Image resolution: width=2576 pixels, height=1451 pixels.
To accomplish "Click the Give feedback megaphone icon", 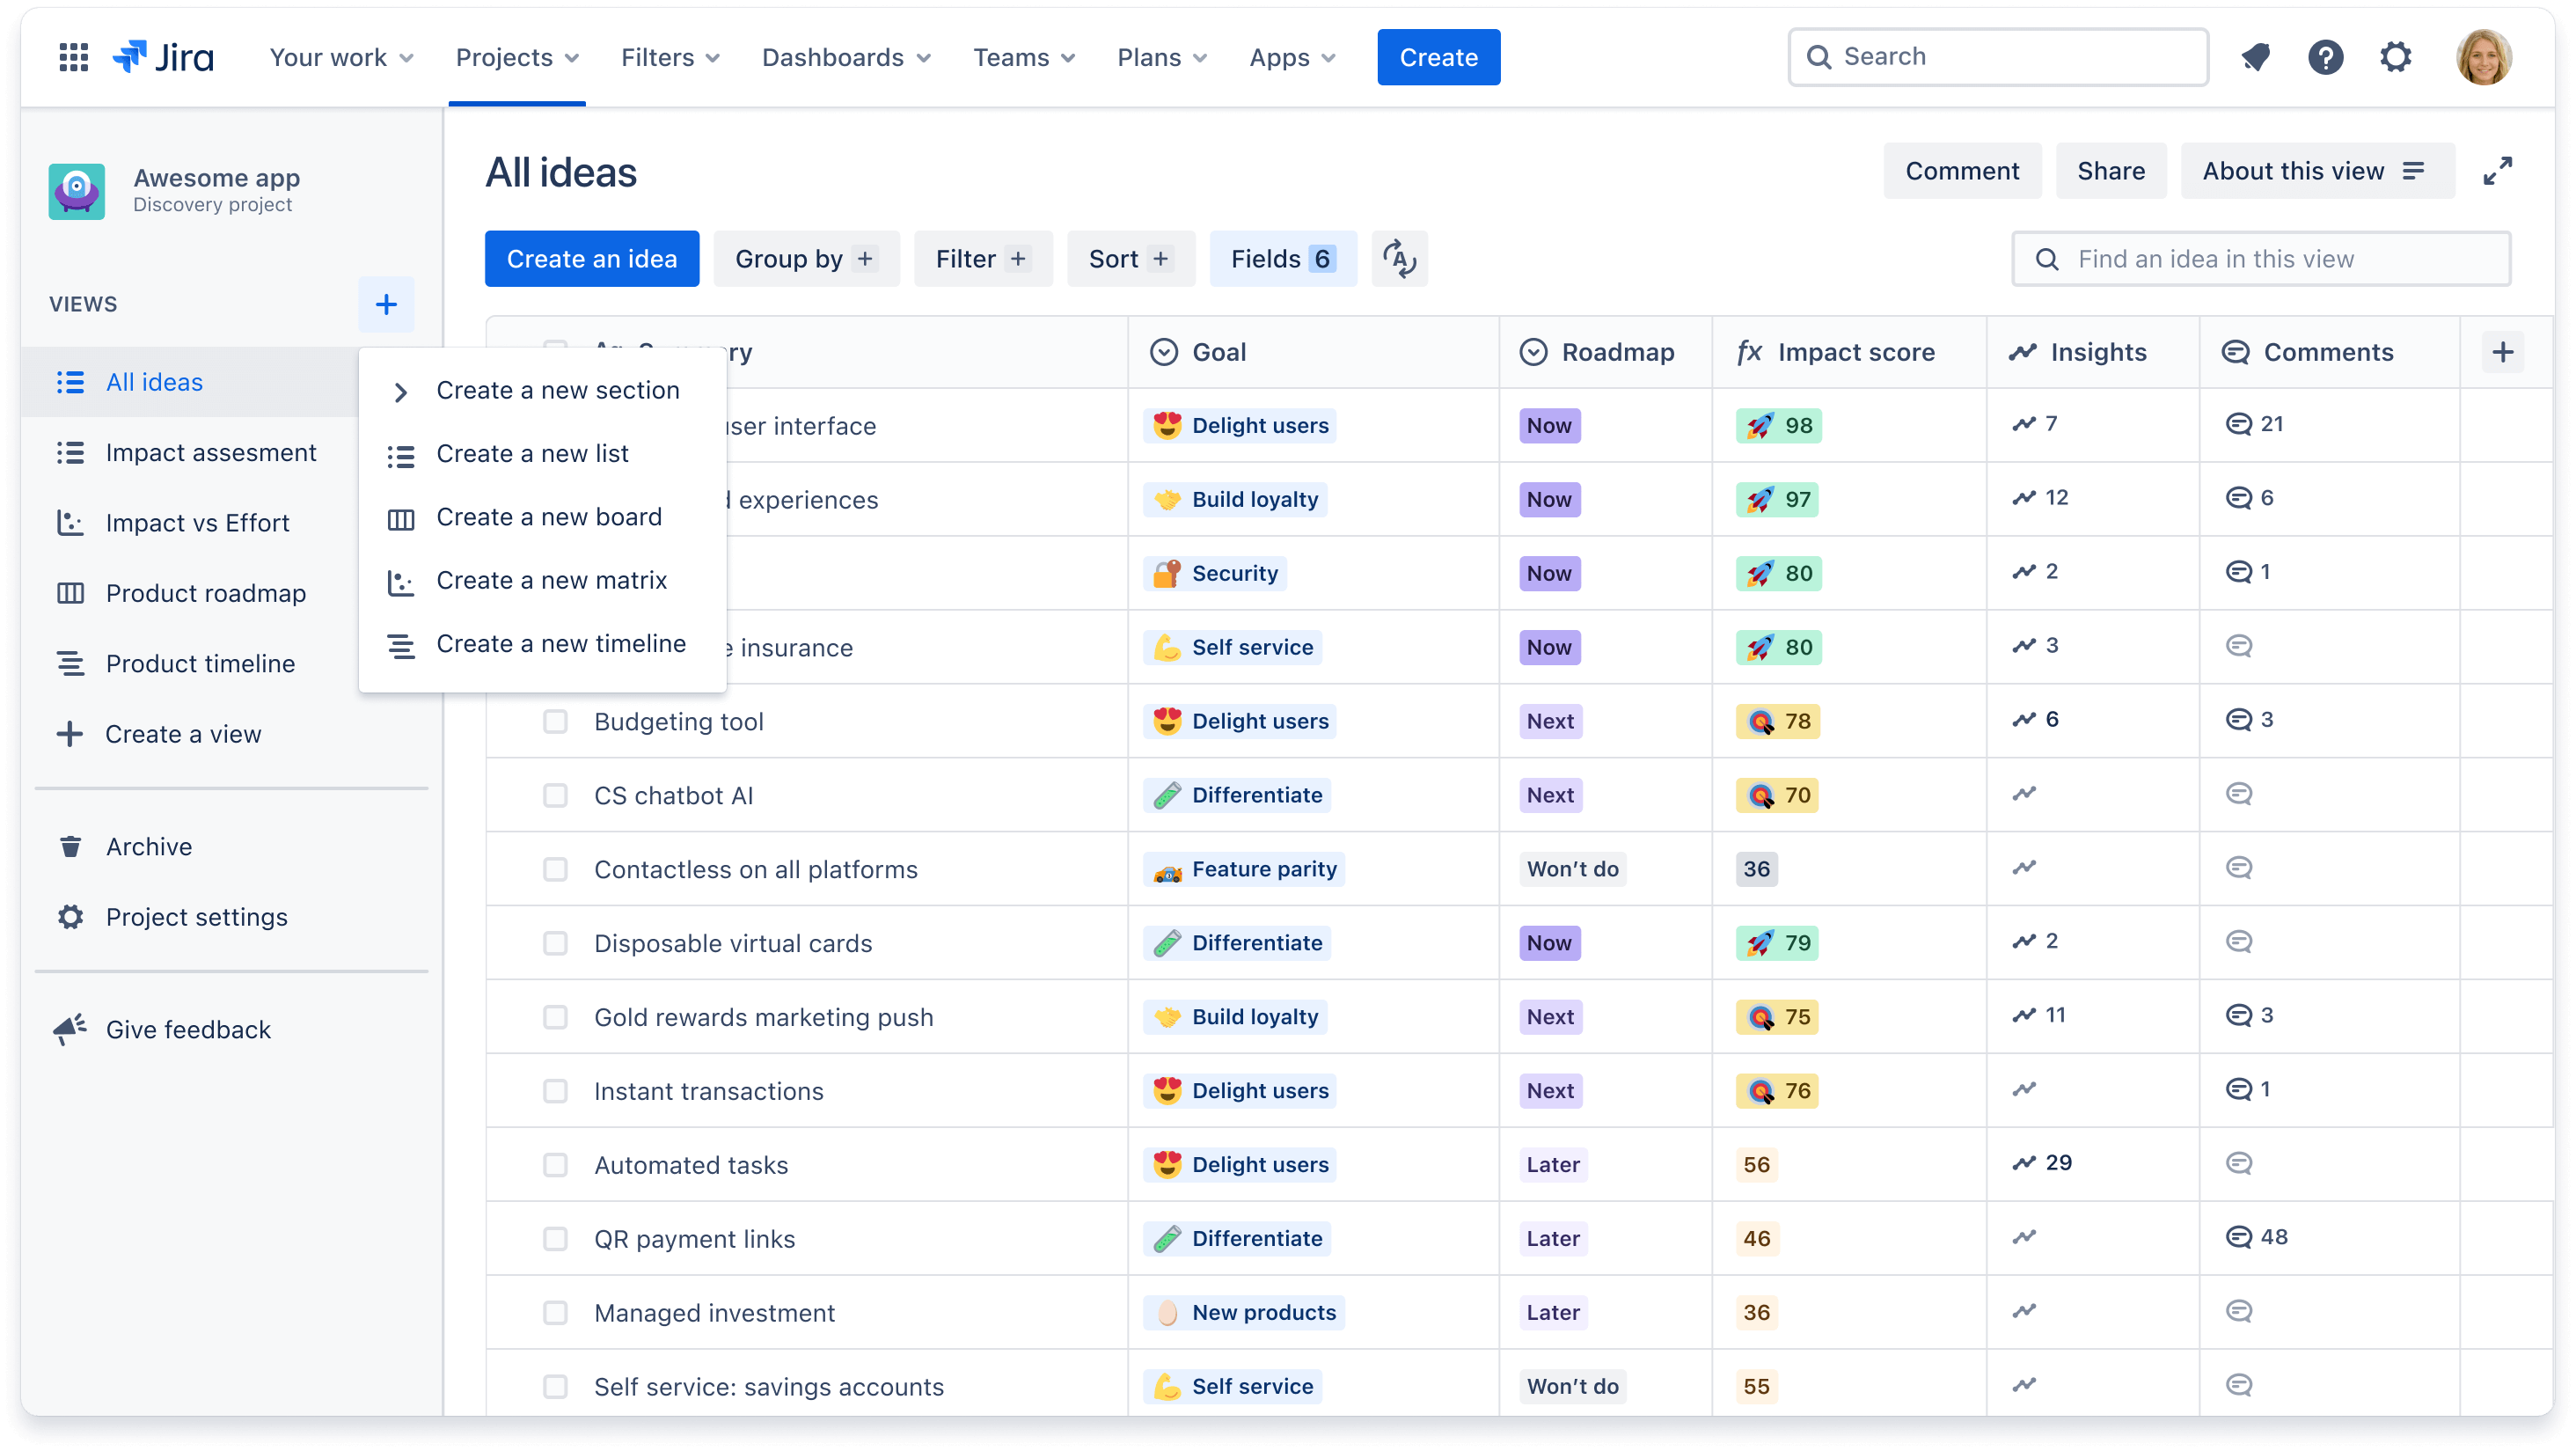I will [69, 1028].
